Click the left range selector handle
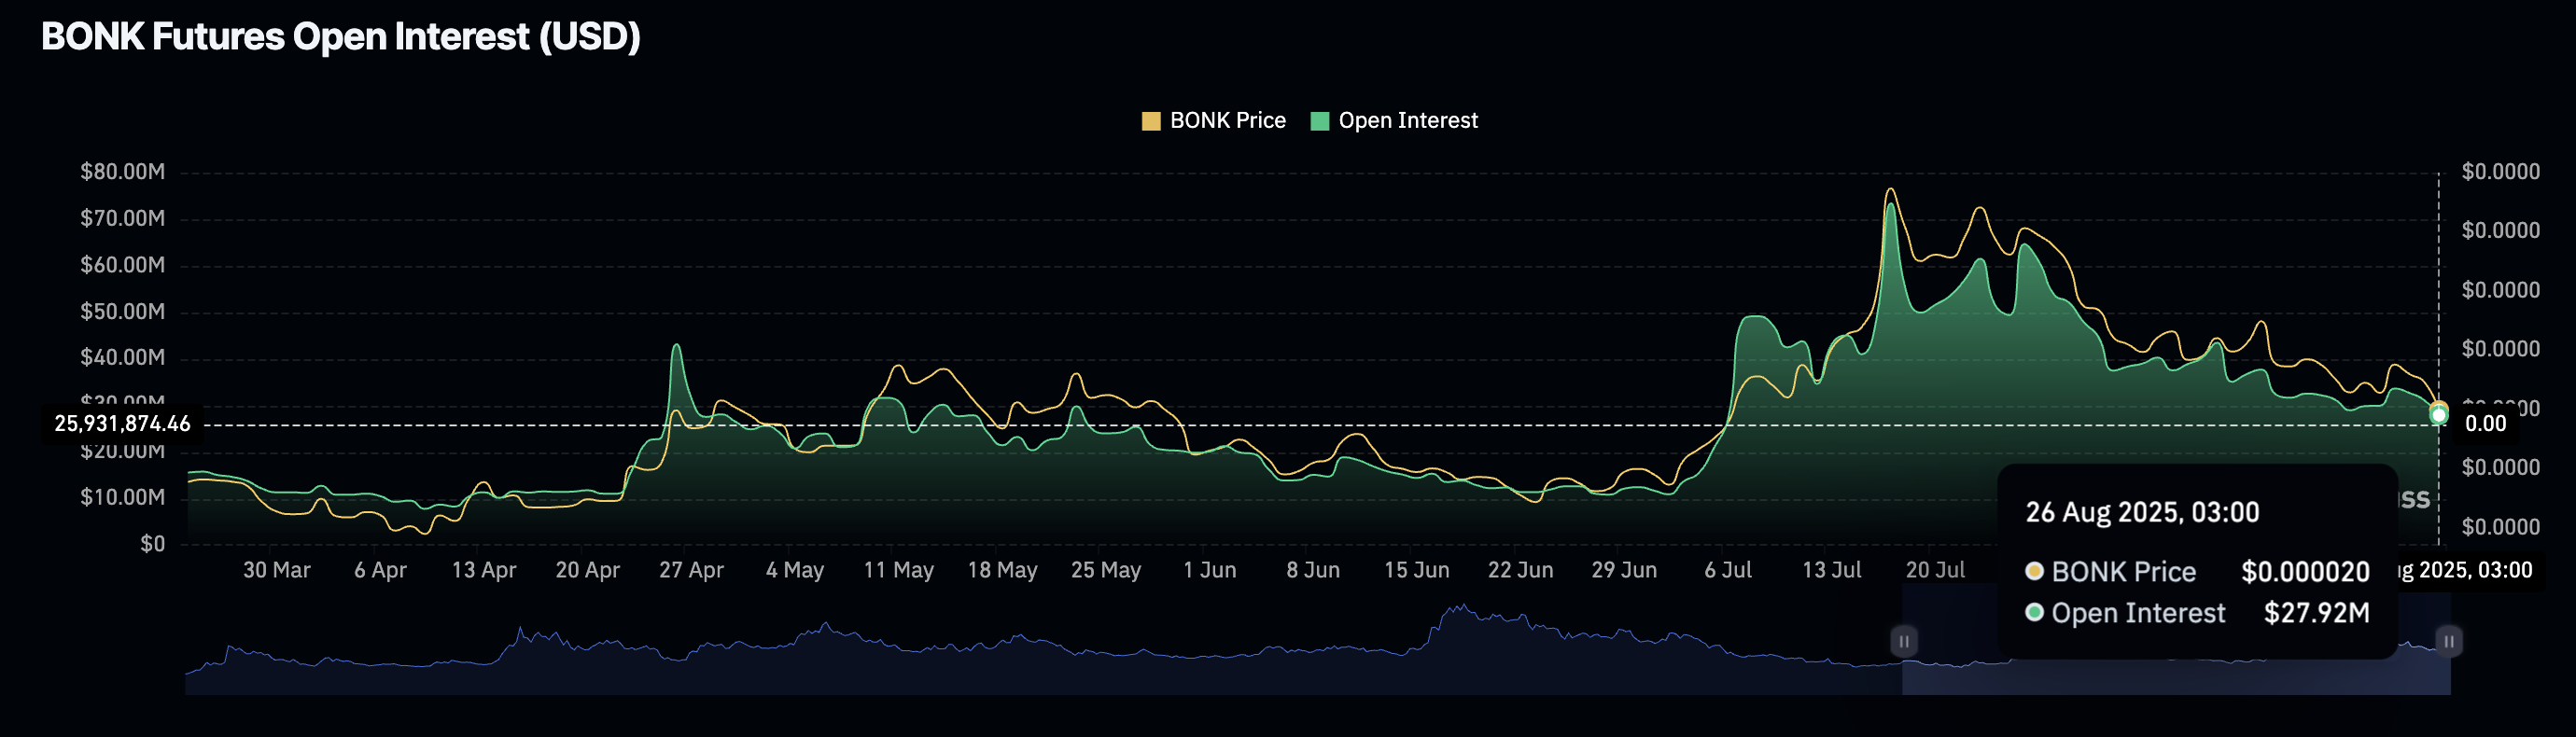2576x737 pixels. (1904, 641)
